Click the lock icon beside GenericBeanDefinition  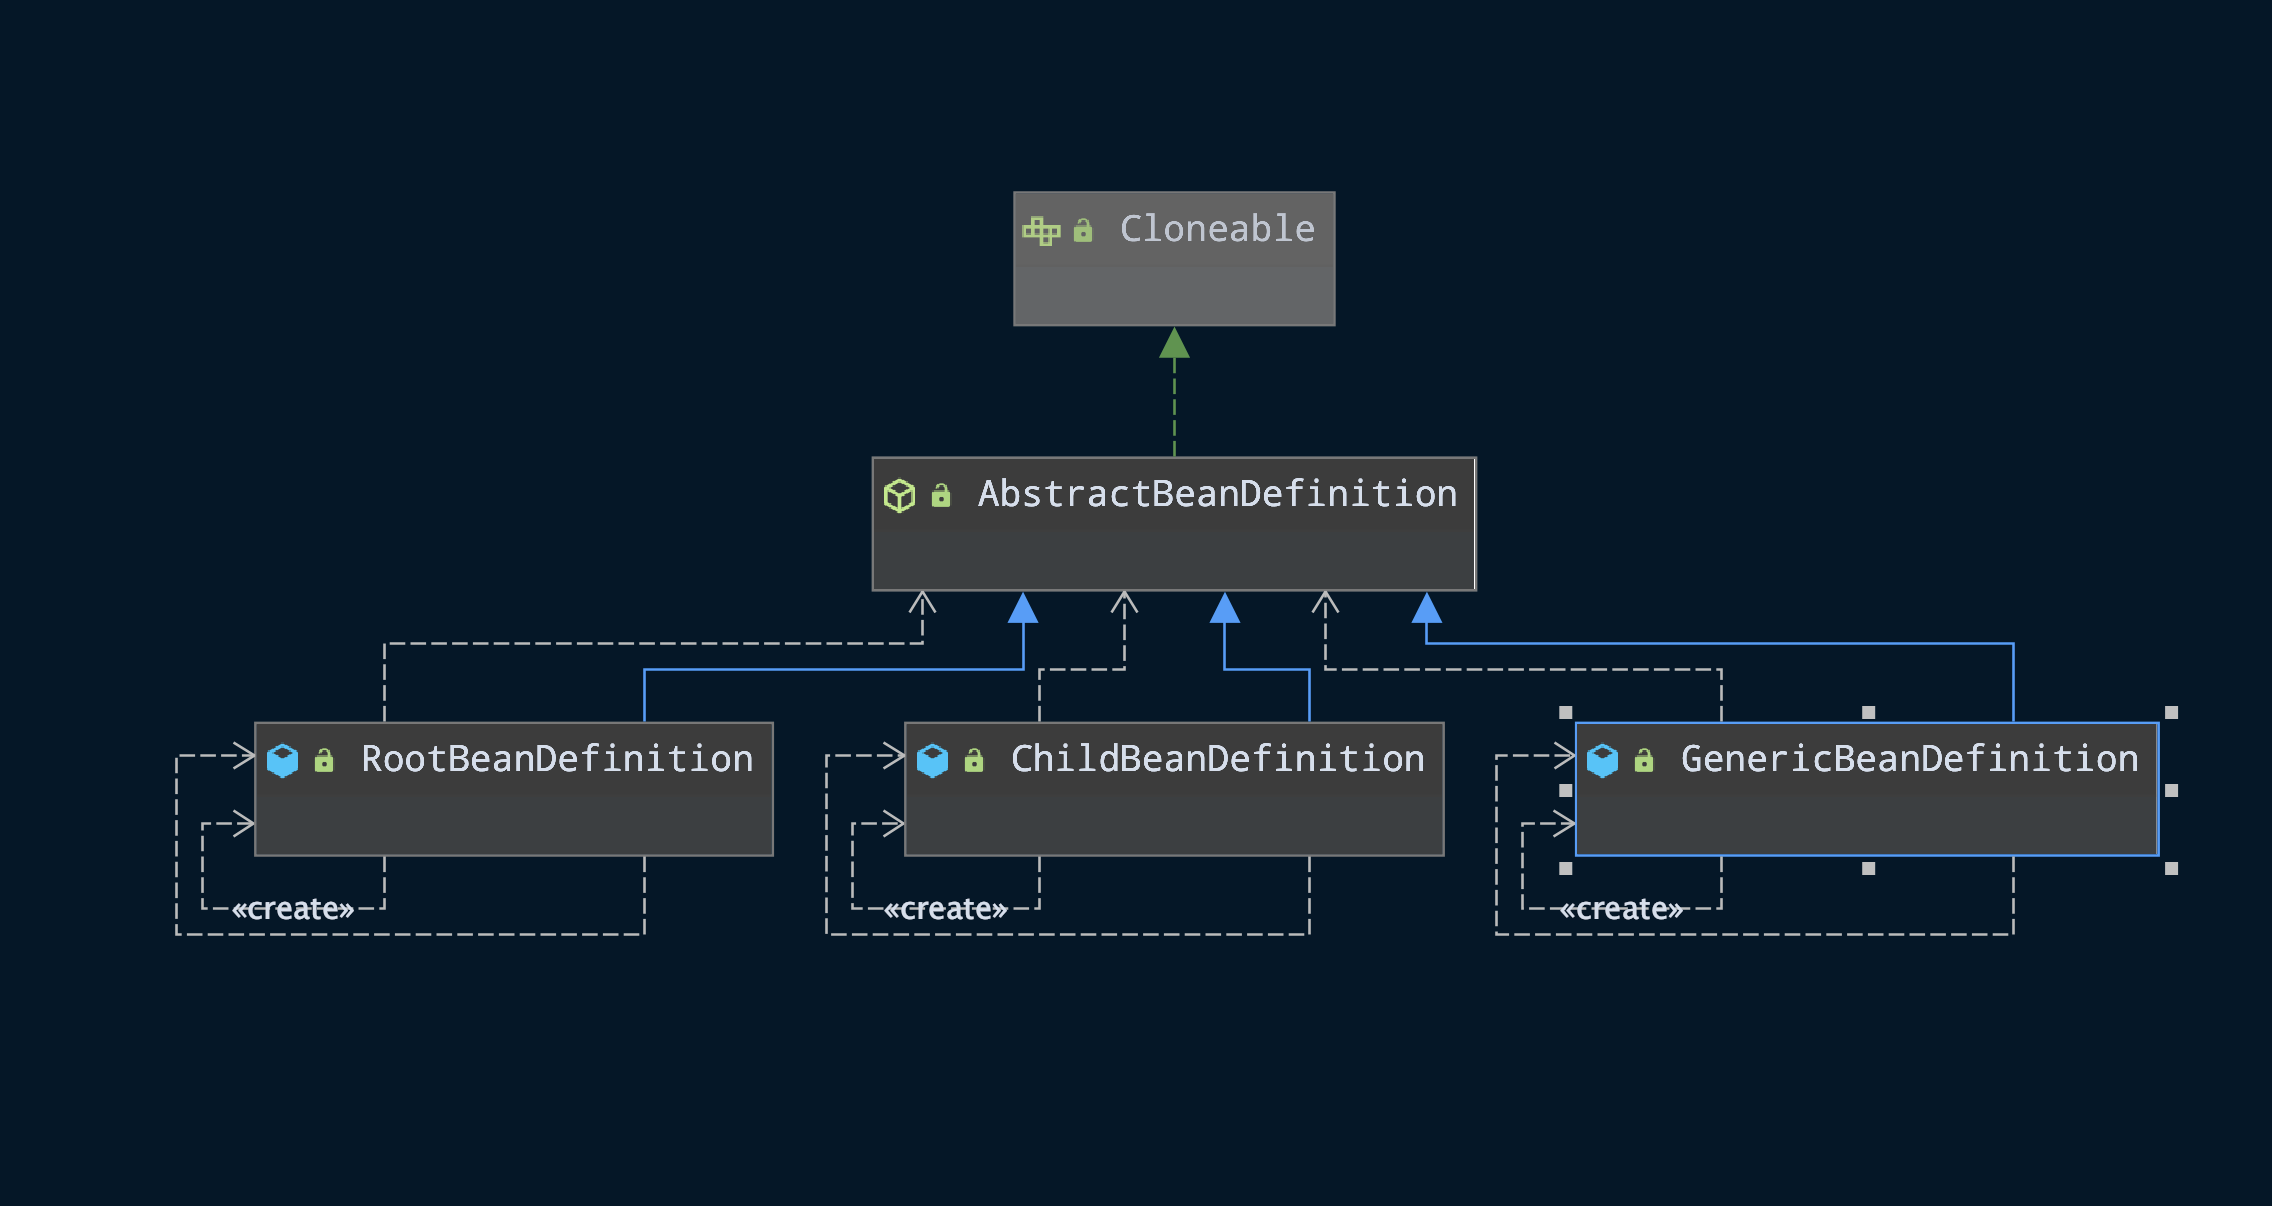pos(1643,761)
